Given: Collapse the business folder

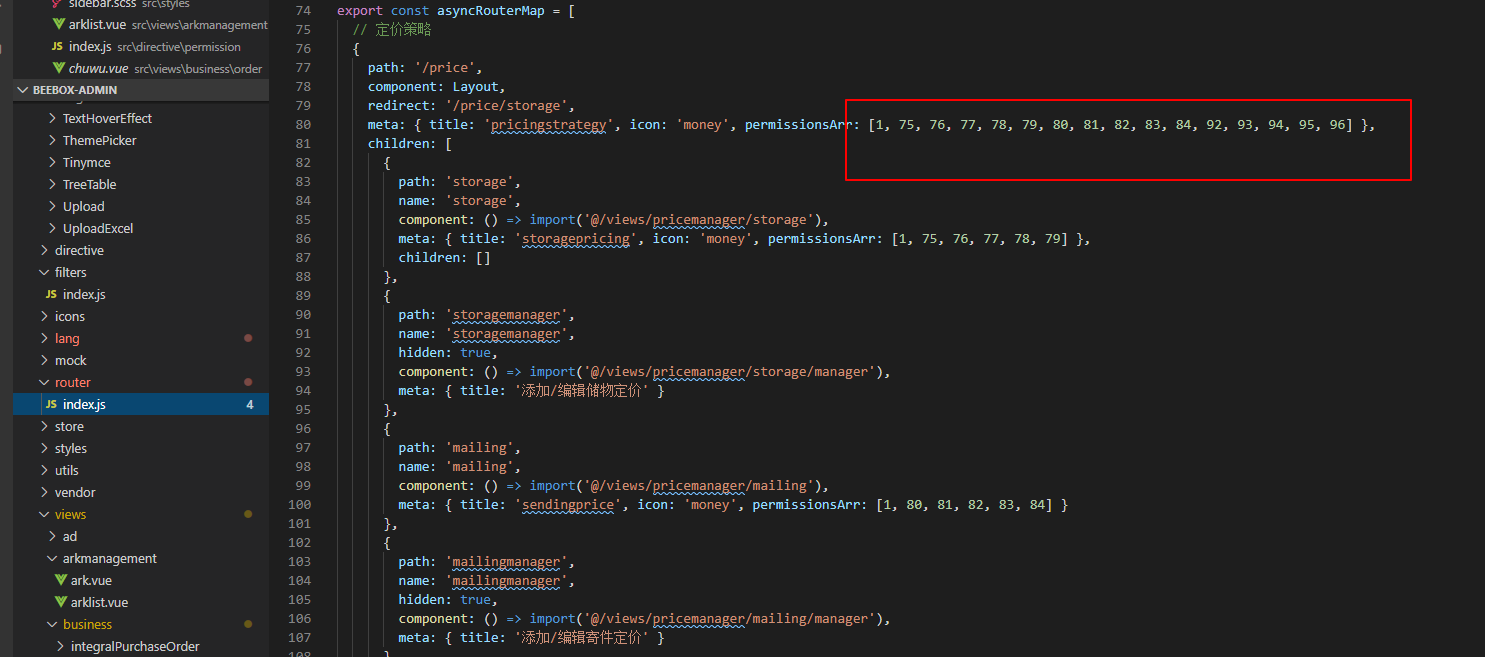Looking at the screenshot, I should coord(87,624).
